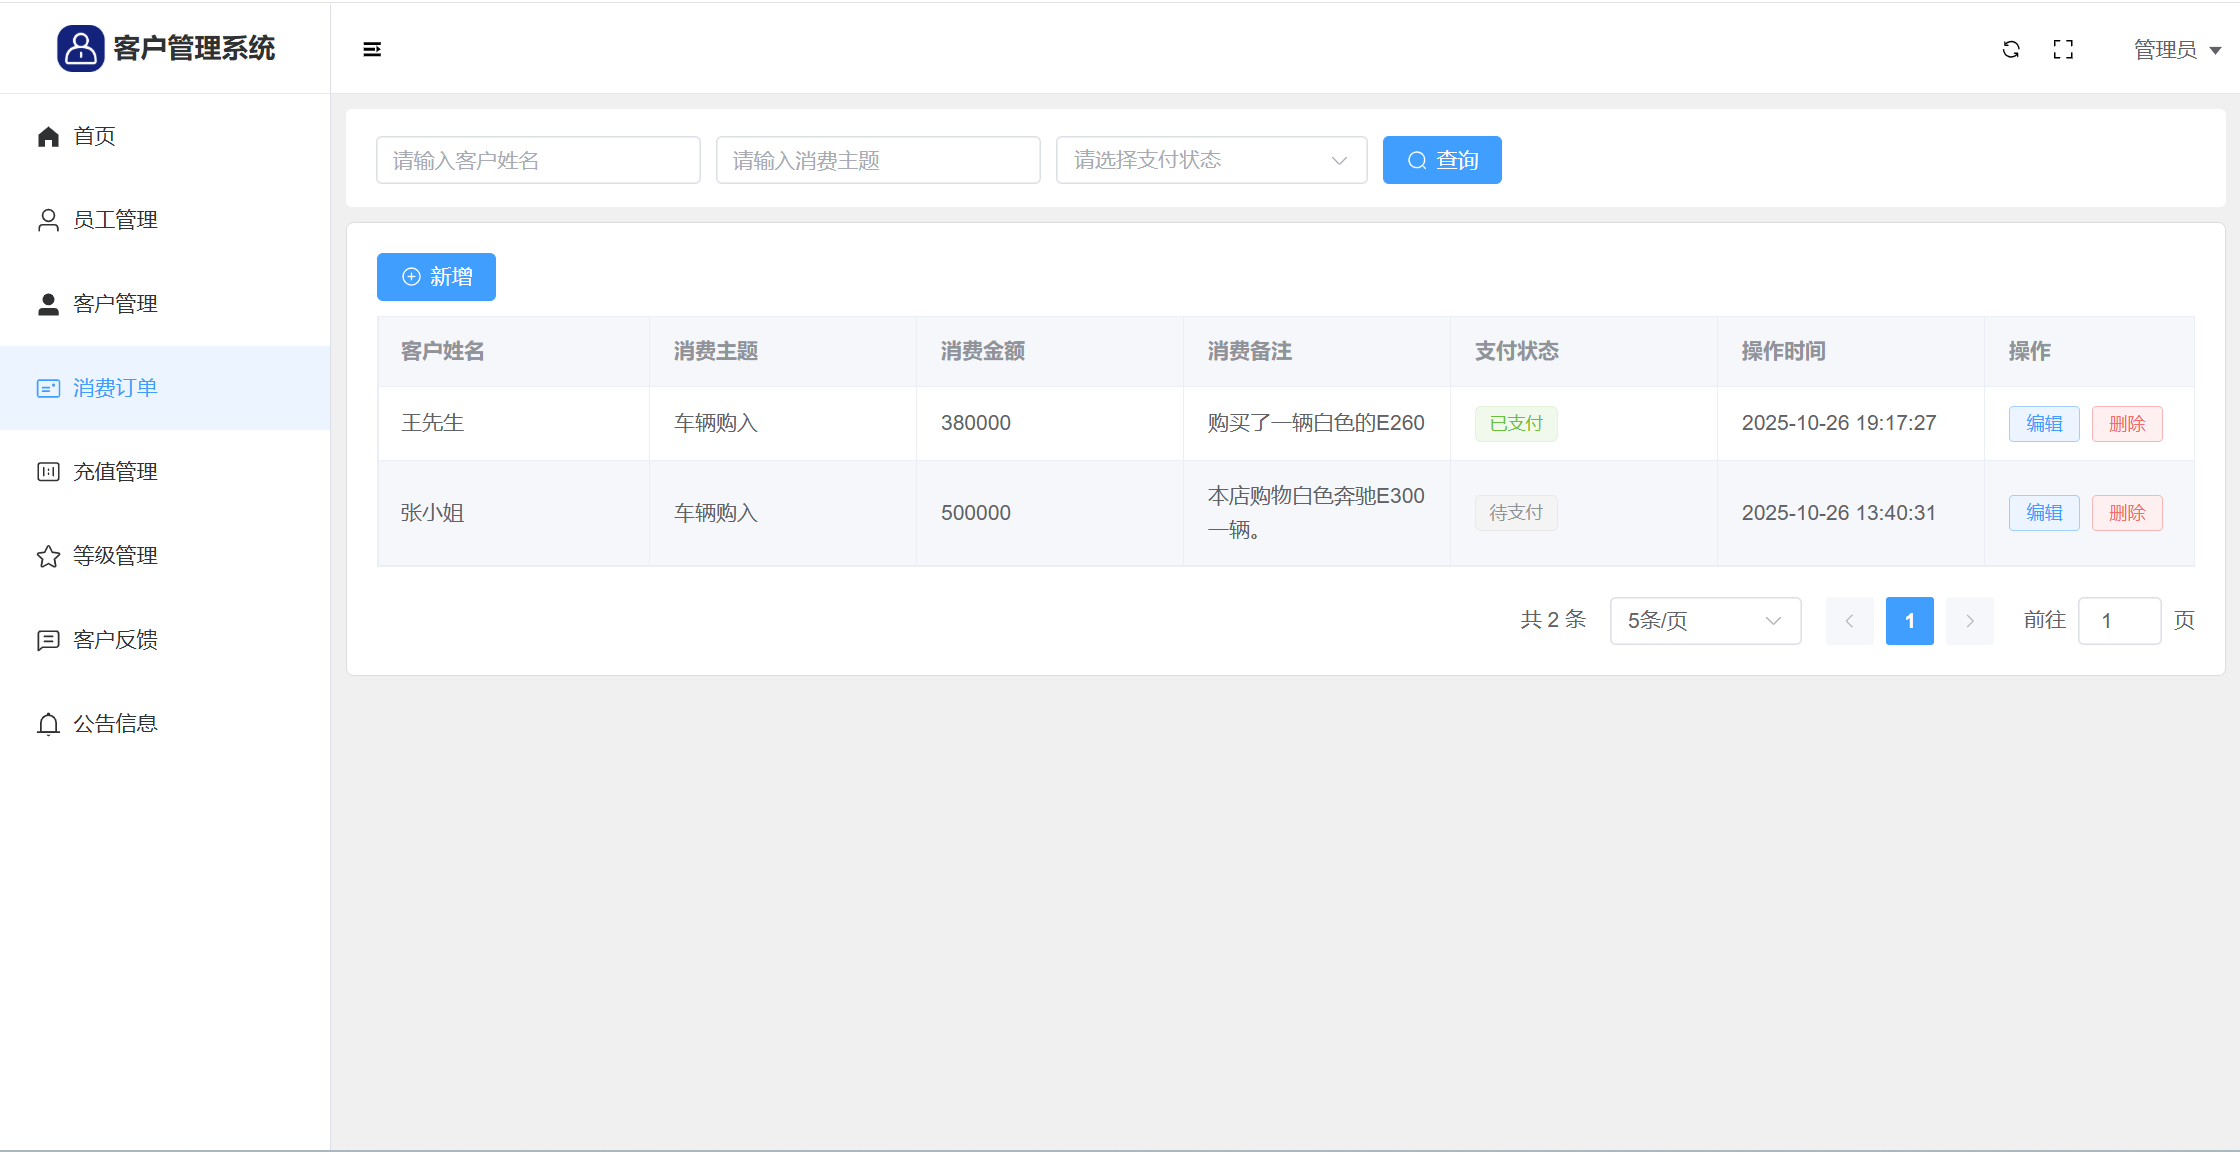This screenshot has width=2240, height=1152.
Task: Focus the 请输入客户姓名 input field
Action: [538, 160]
